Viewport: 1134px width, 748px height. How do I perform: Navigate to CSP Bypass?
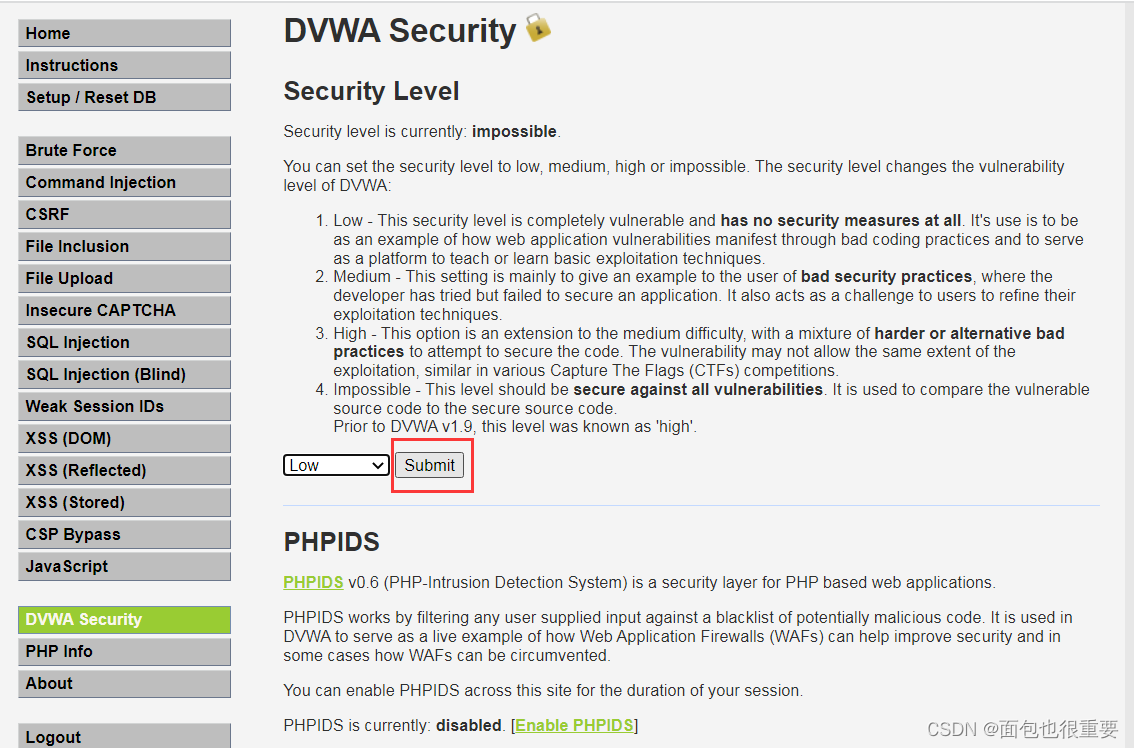pyautogui.click(x=124, y=534)
